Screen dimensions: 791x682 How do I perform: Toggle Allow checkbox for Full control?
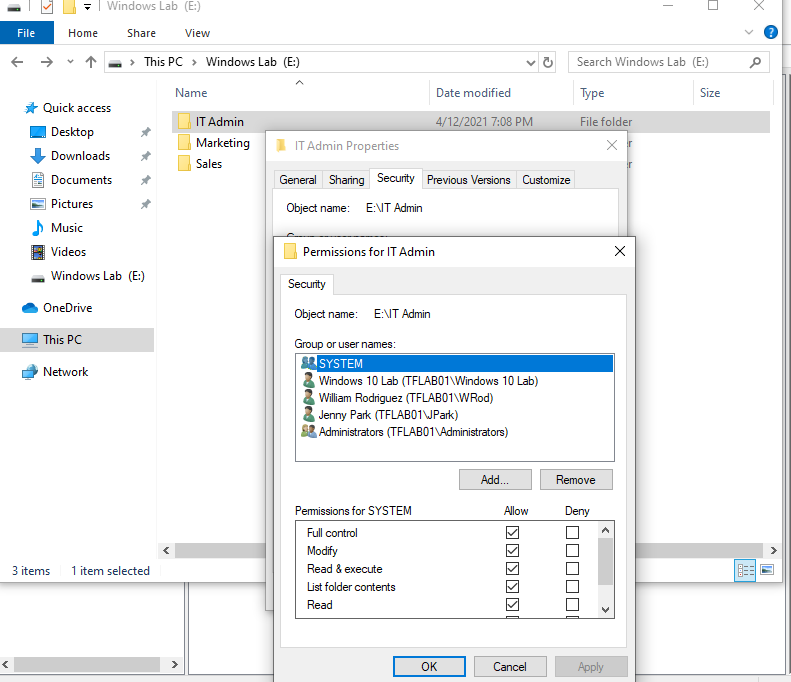(513, 533)
